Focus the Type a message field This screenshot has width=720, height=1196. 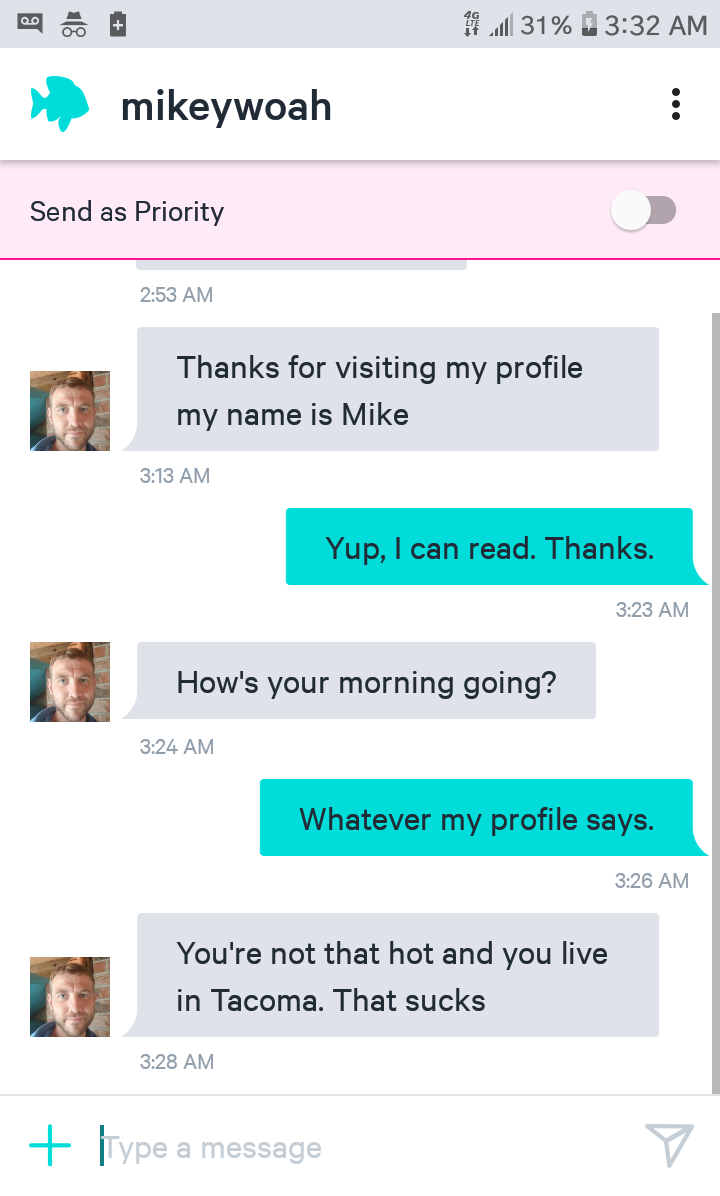(360, 1148)
